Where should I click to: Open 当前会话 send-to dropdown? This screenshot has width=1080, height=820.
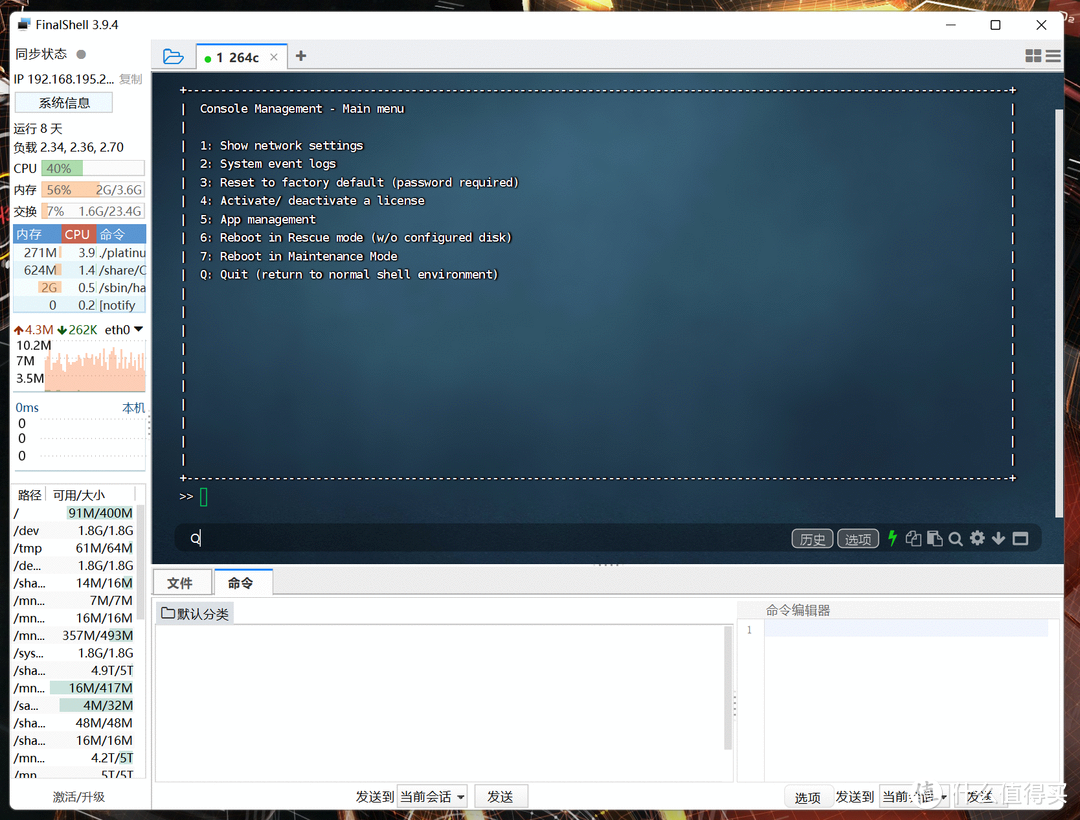(432, 797)
